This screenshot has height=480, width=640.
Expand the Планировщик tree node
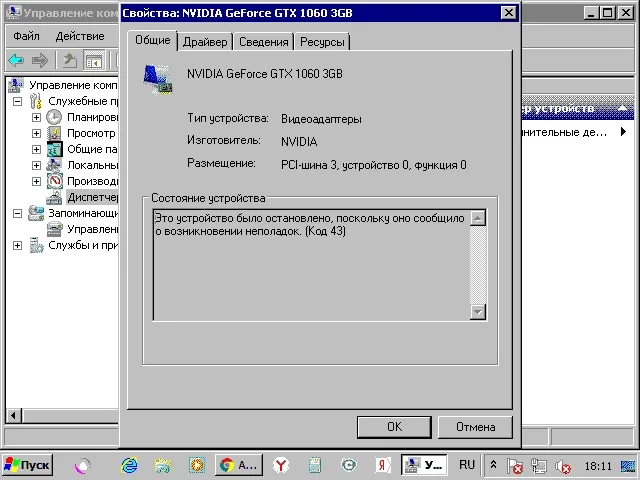click(36, 117)
